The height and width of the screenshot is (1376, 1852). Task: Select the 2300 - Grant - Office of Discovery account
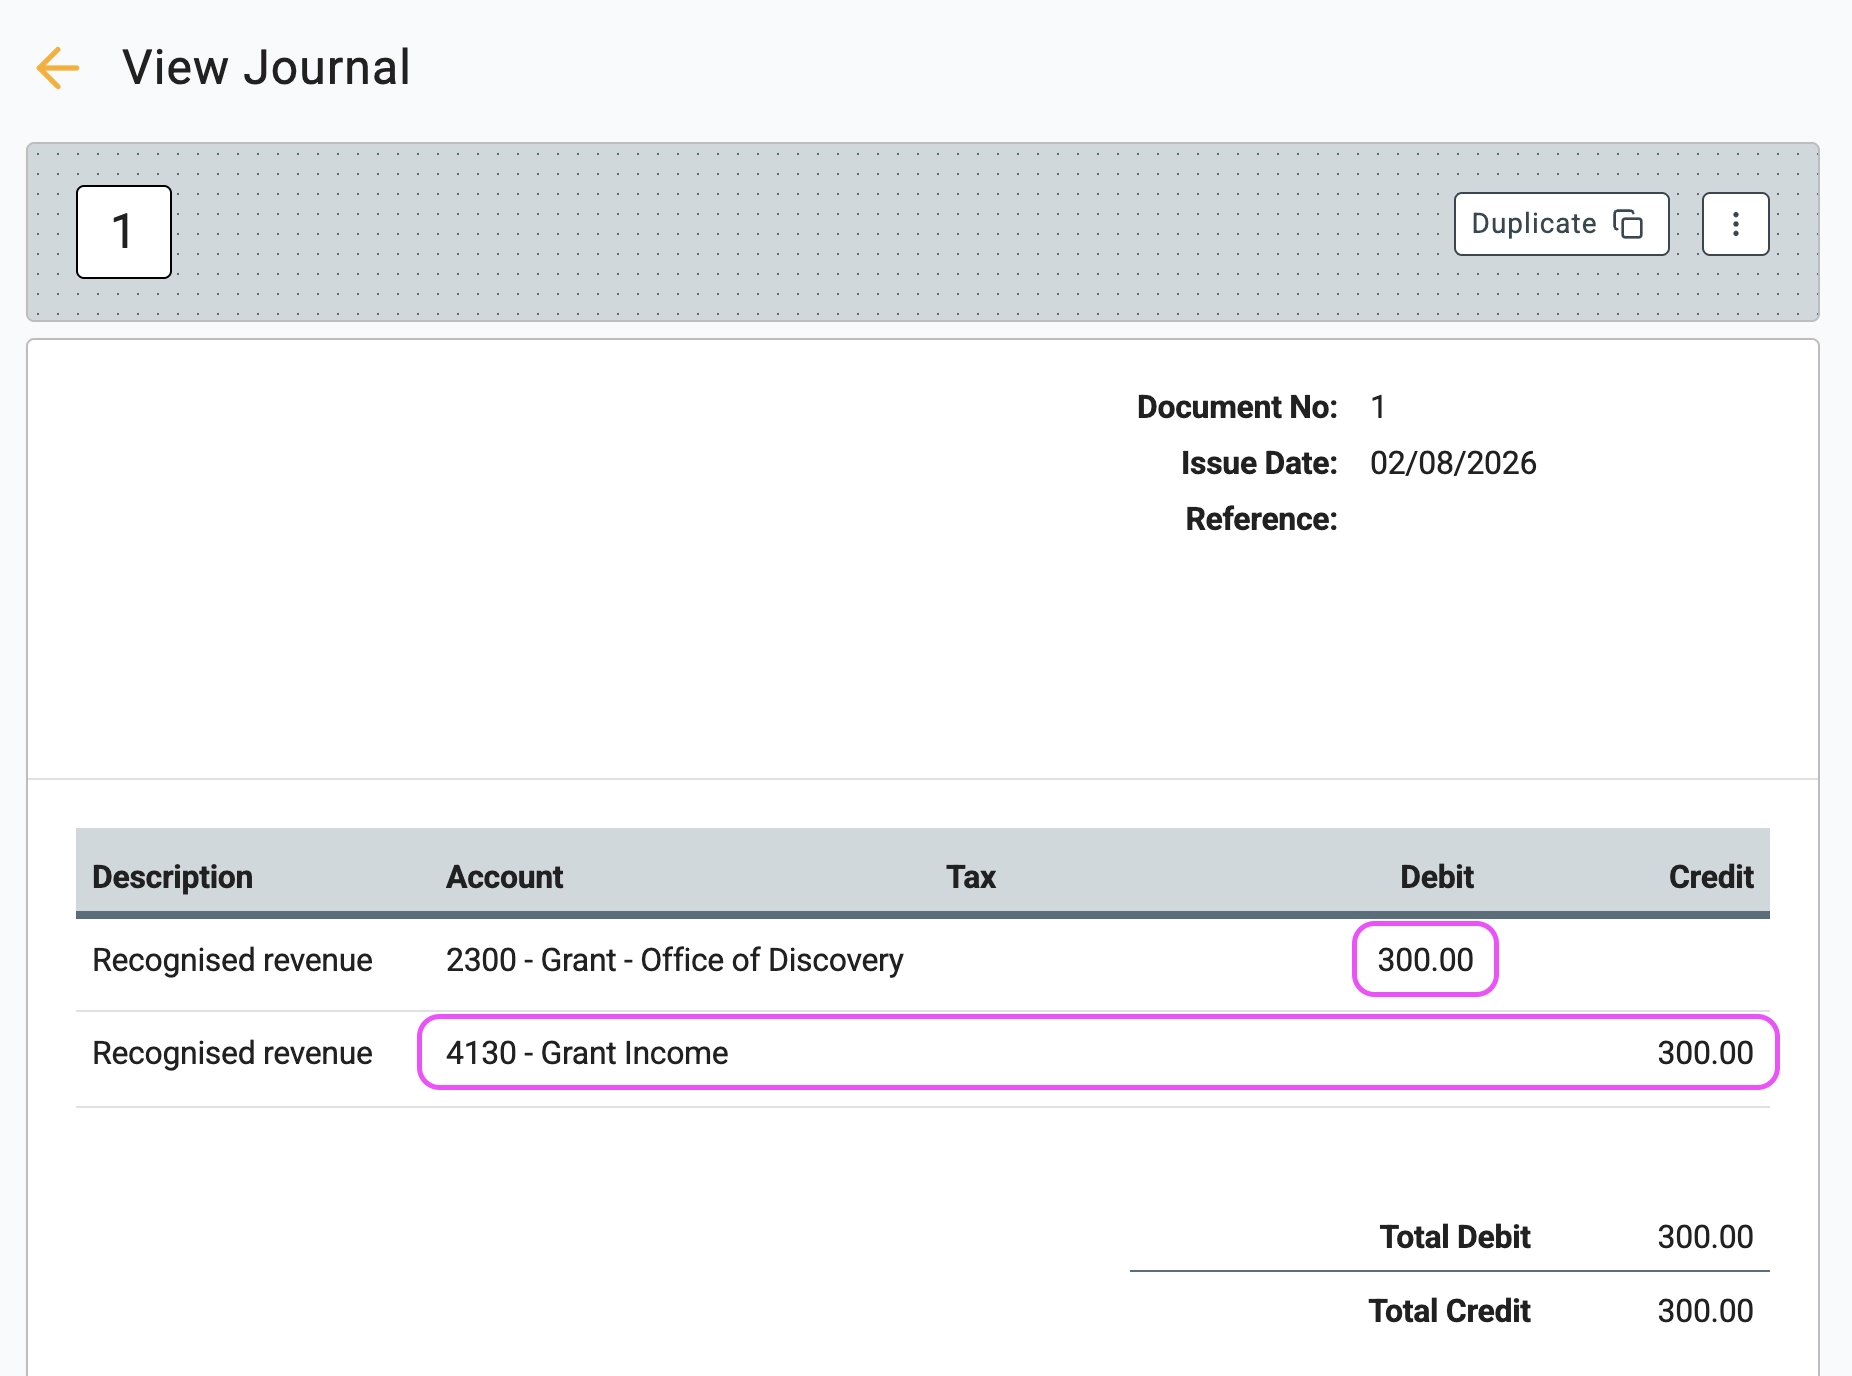(674, 960)
